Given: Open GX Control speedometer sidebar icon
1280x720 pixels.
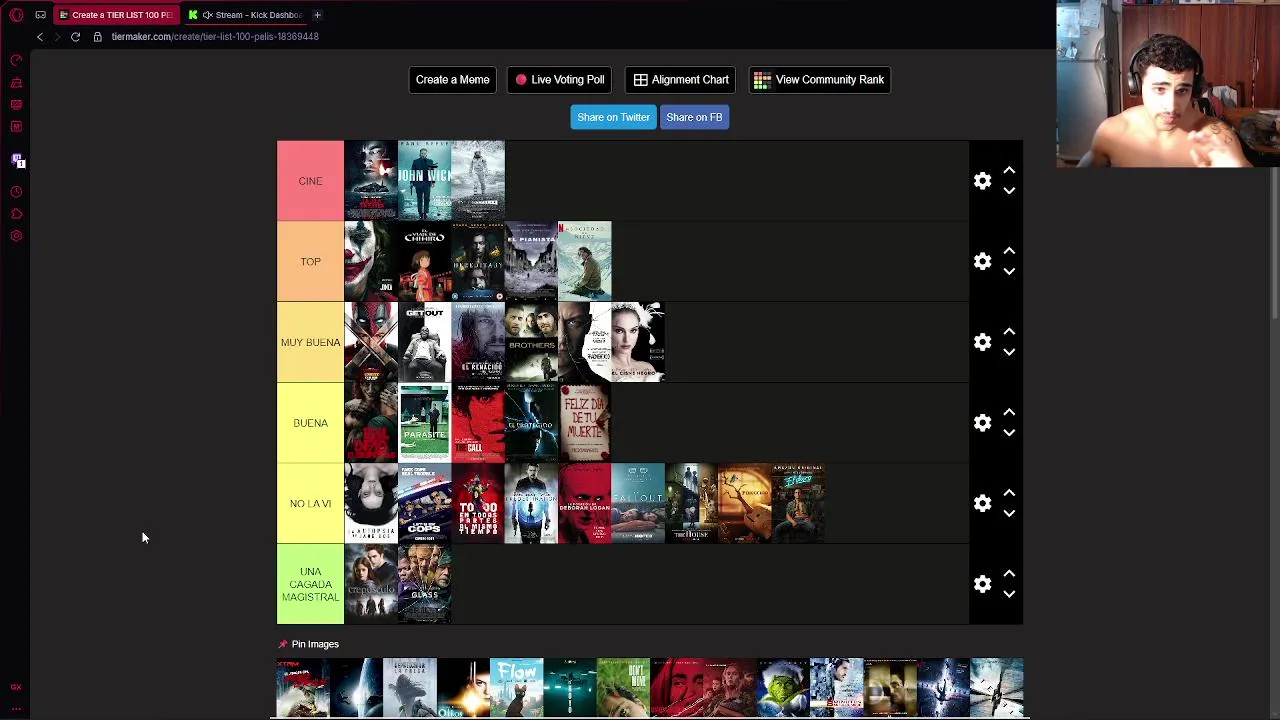Looking at the screenshot, I should coord(16,61).
